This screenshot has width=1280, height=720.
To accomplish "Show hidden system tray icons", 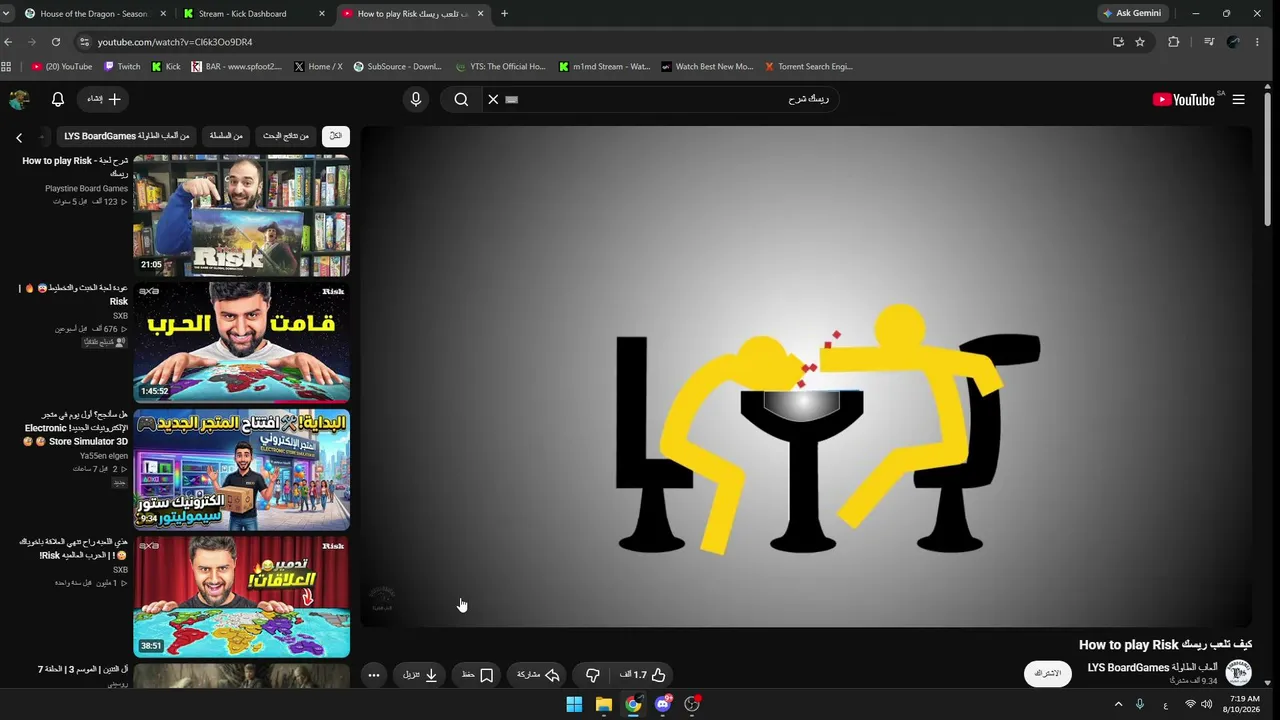I will [x=1118, y=704].
